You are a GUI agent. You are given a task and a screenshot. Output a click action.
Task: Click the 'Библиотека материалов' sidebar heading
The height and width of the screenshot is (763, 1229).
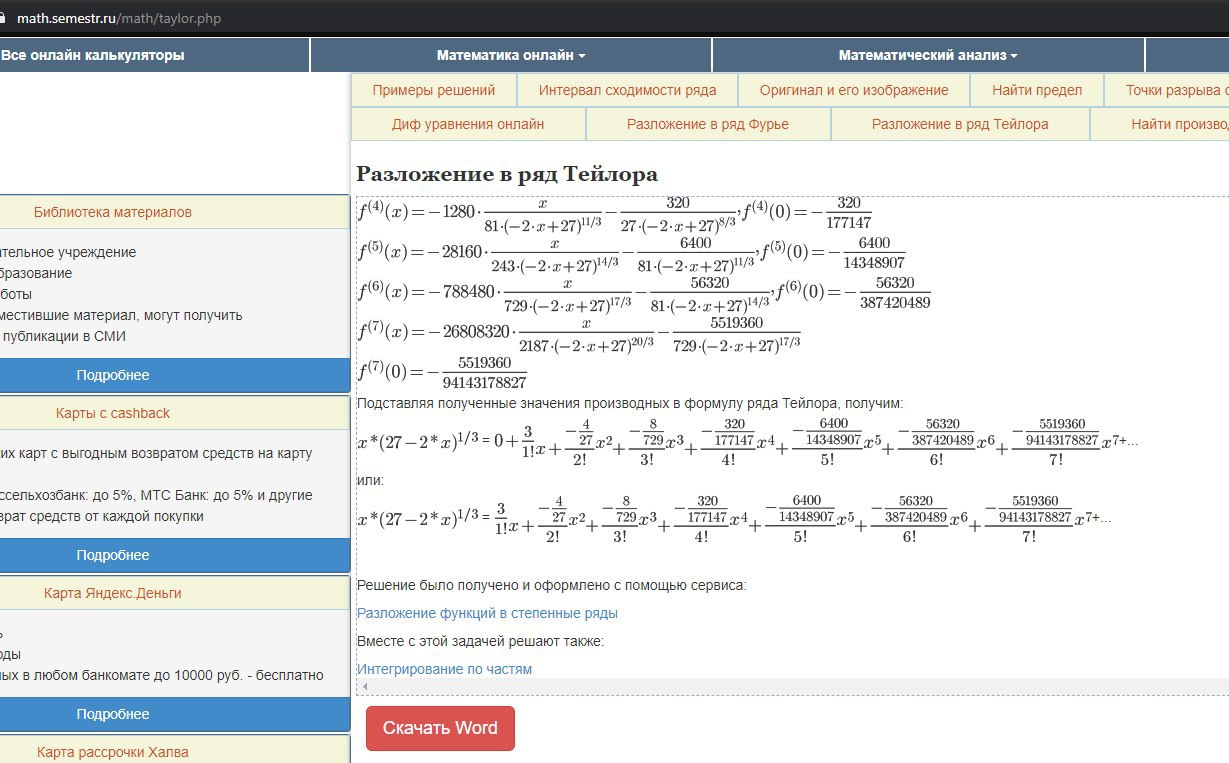click(x=113, y=212)
